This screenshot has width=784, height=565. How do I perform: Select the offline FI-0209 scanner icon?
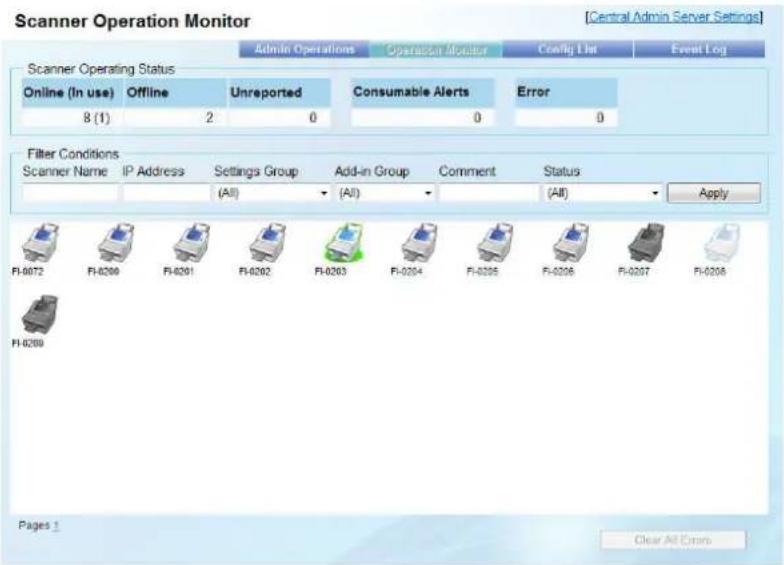coord(40,314)
